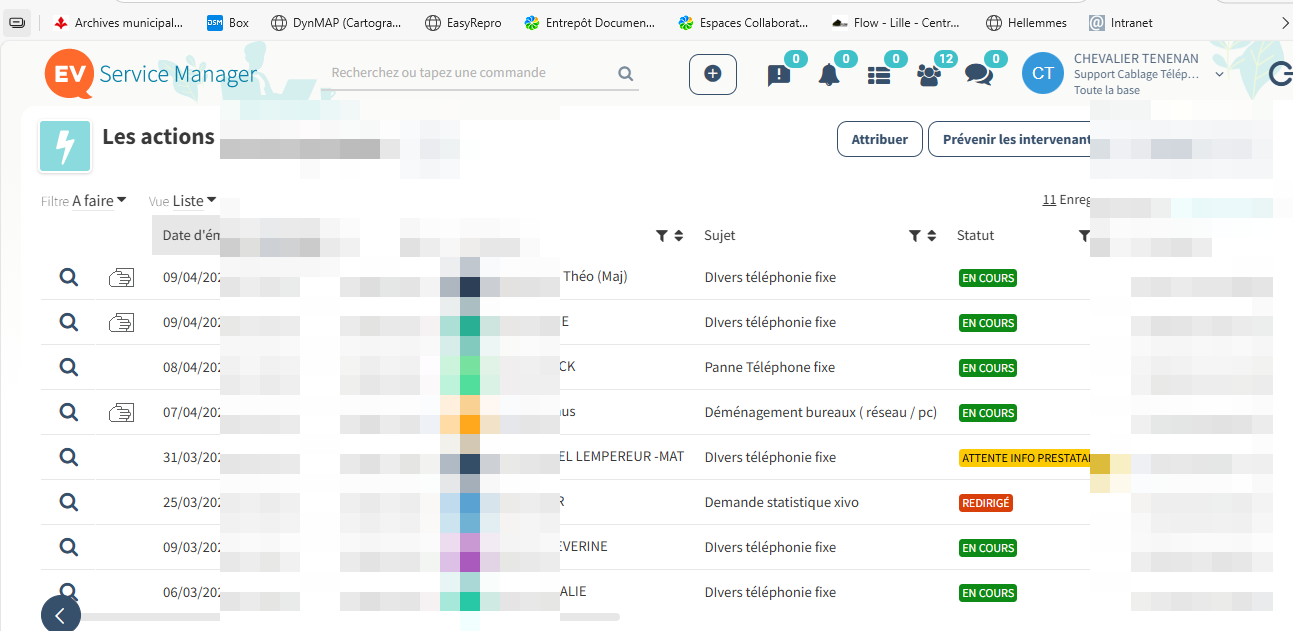
Task: Click the hand icon on Théo (Maj) row
Action: [122, 277]
